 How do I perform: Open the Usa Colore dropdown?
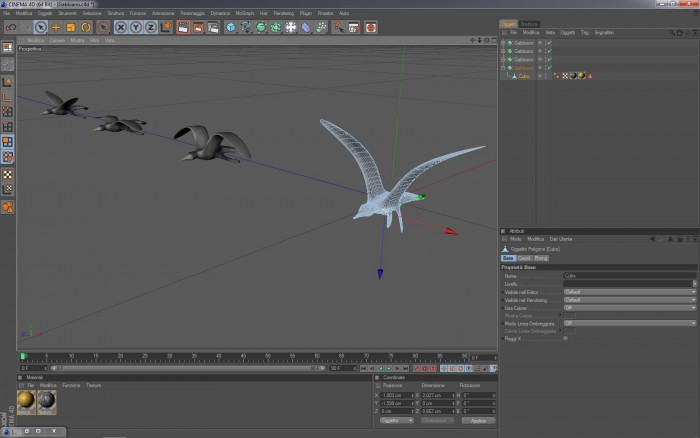tap(629, 308)
